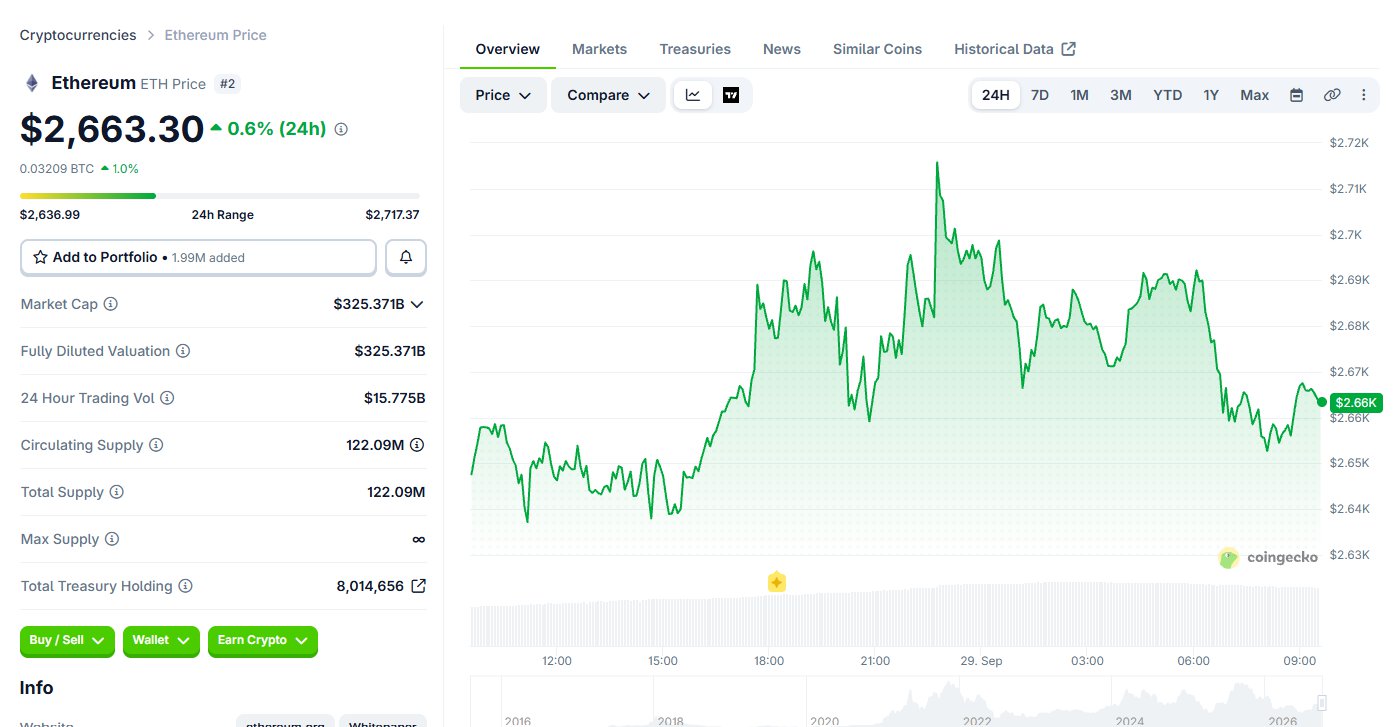Screen dimensions: 1395x727
Task: Click Add to Portfolio button
Action: click(x=198, y=257)
